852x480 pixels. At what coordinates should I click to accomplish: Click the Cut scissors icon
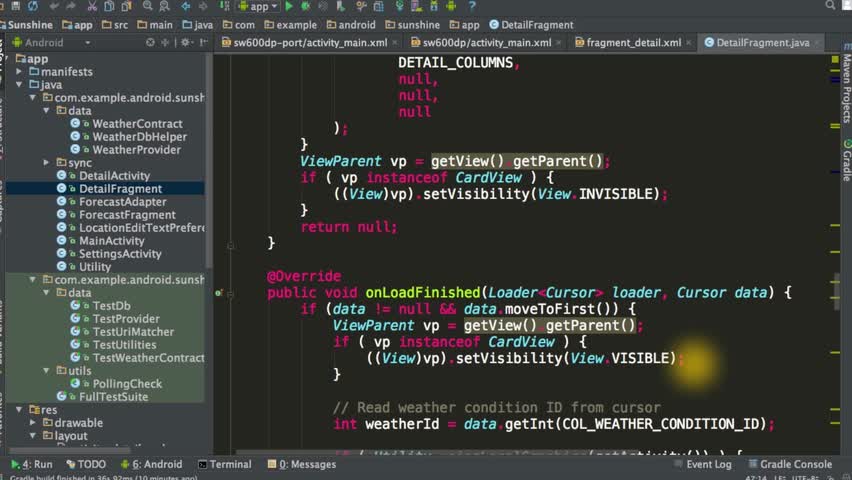tap(92, 6)
